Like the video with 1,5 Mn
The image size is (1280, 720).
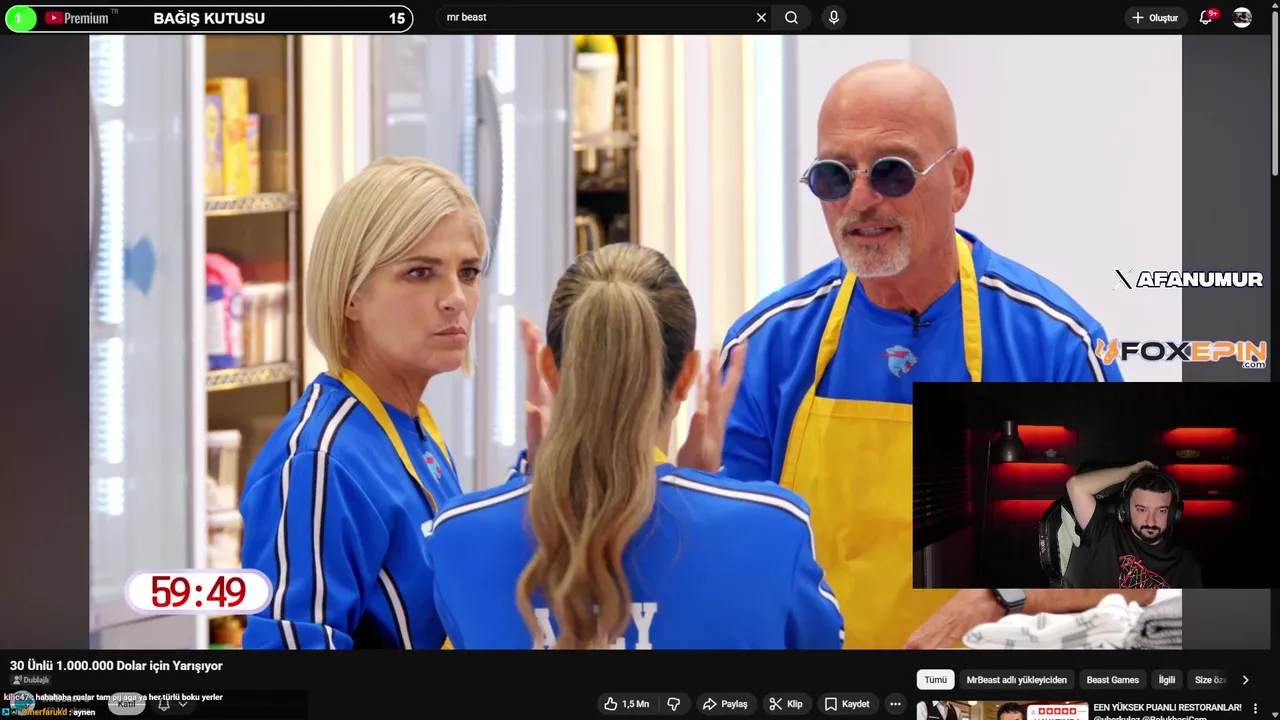click(x=626, y=704)
